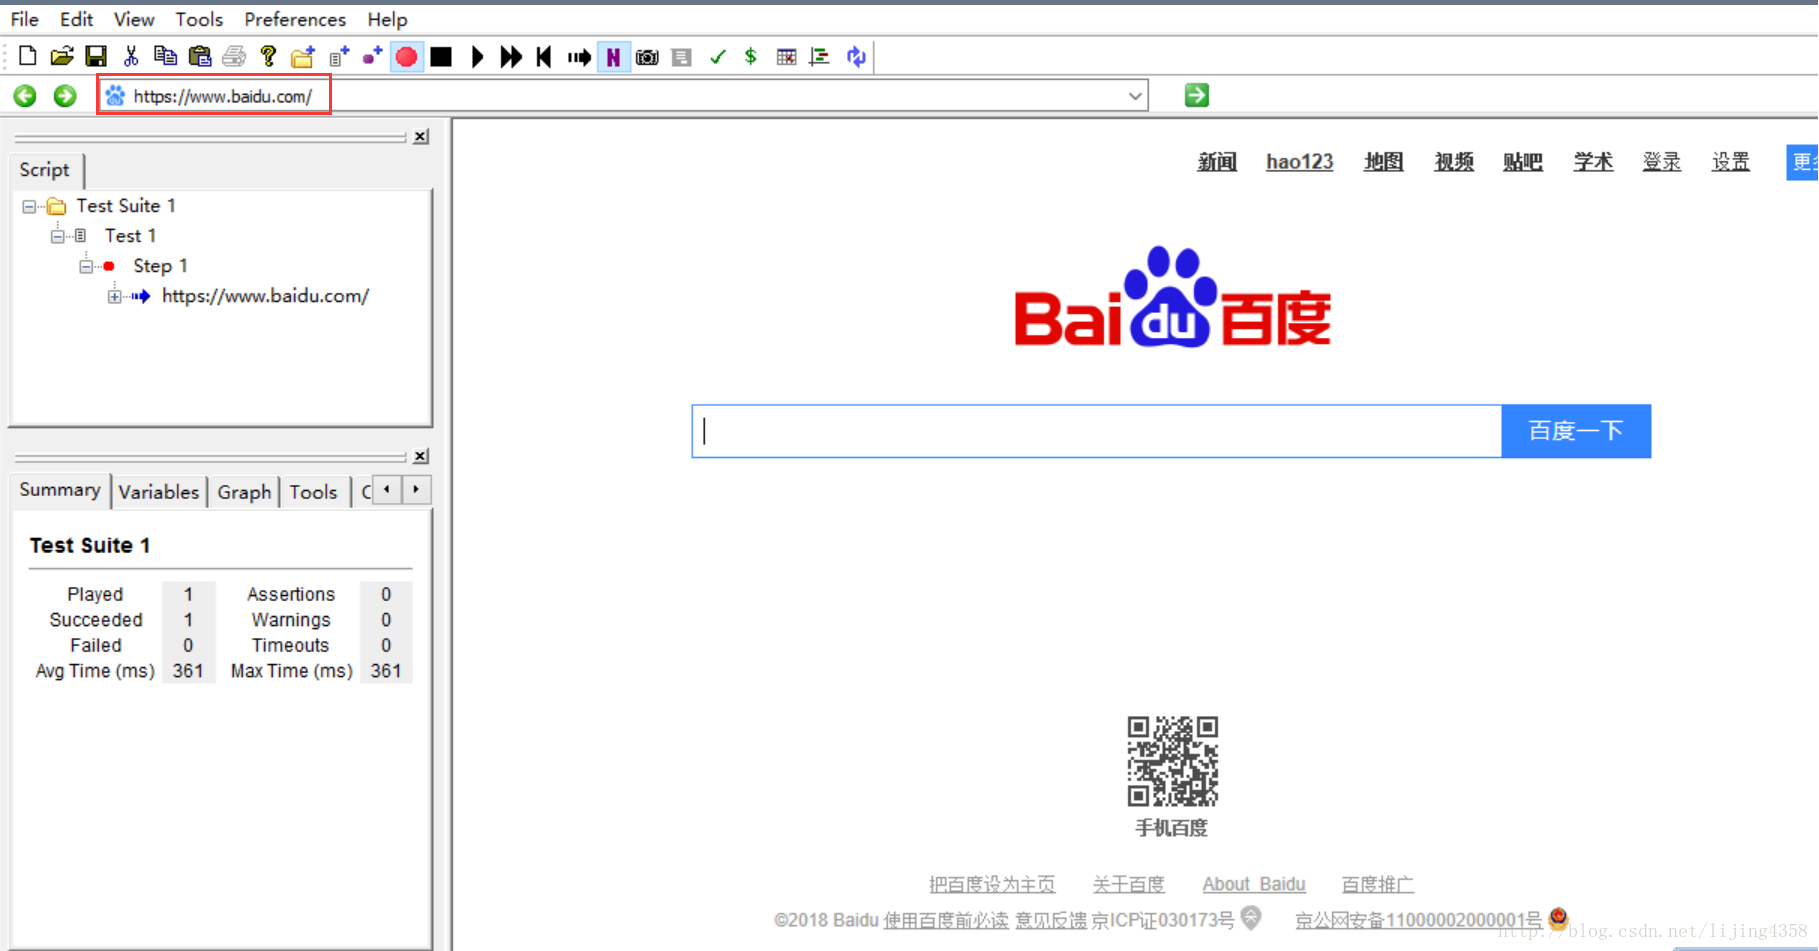Open the Preferences menu
The height and width of the screenshot is (951, 1819).
coord(295,19)
